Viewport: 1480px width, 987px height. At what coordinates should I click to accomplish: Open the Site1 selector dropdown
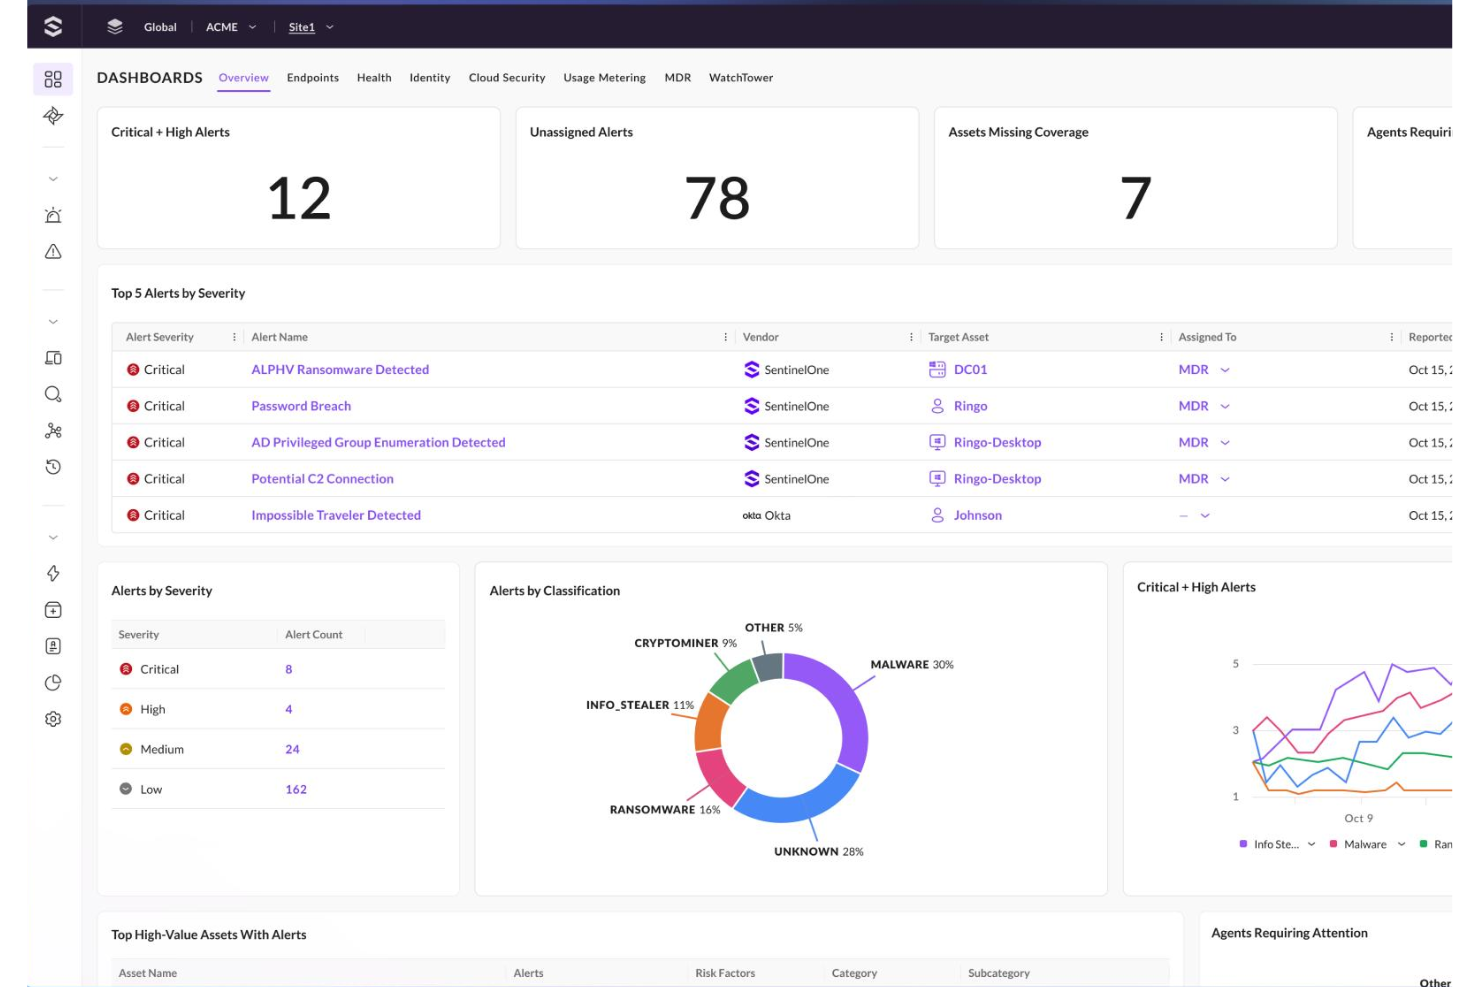(x=308, y=27)
